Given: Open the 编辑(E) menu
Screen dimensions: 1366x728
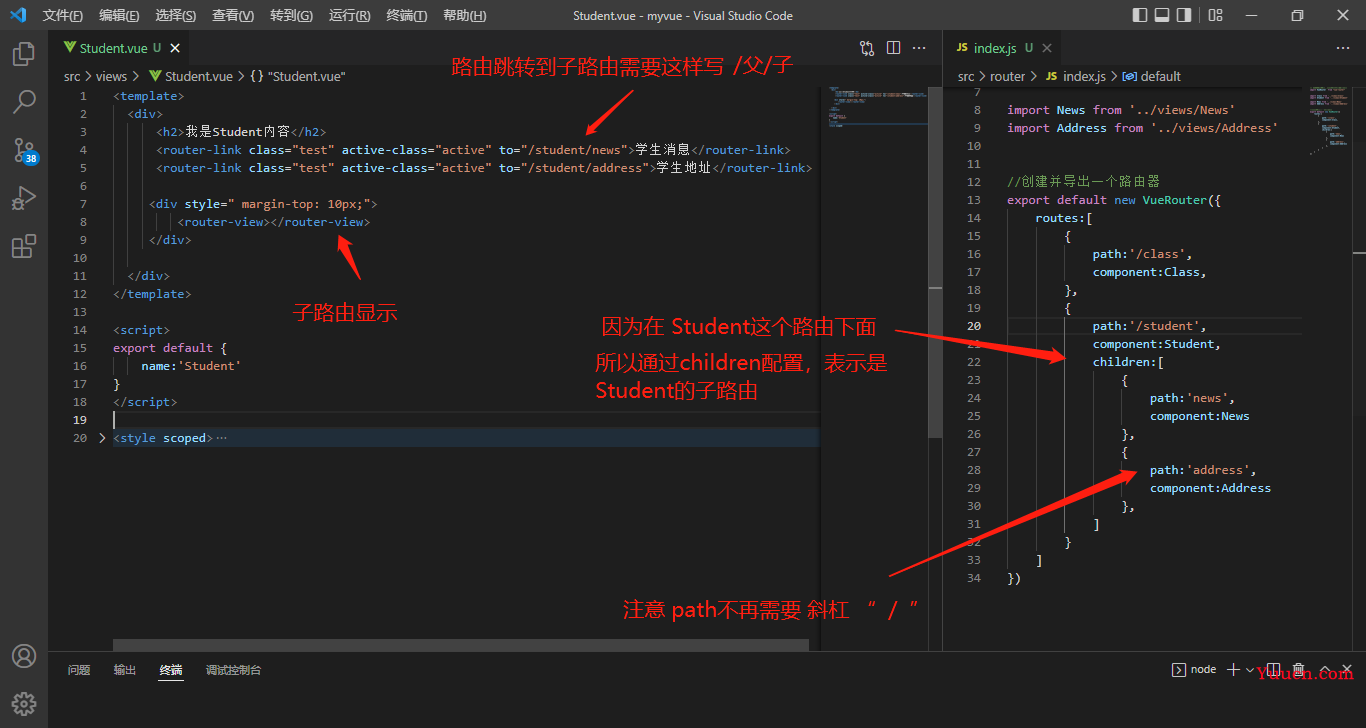Looking at the screenshot, I should tap(120, 15).
